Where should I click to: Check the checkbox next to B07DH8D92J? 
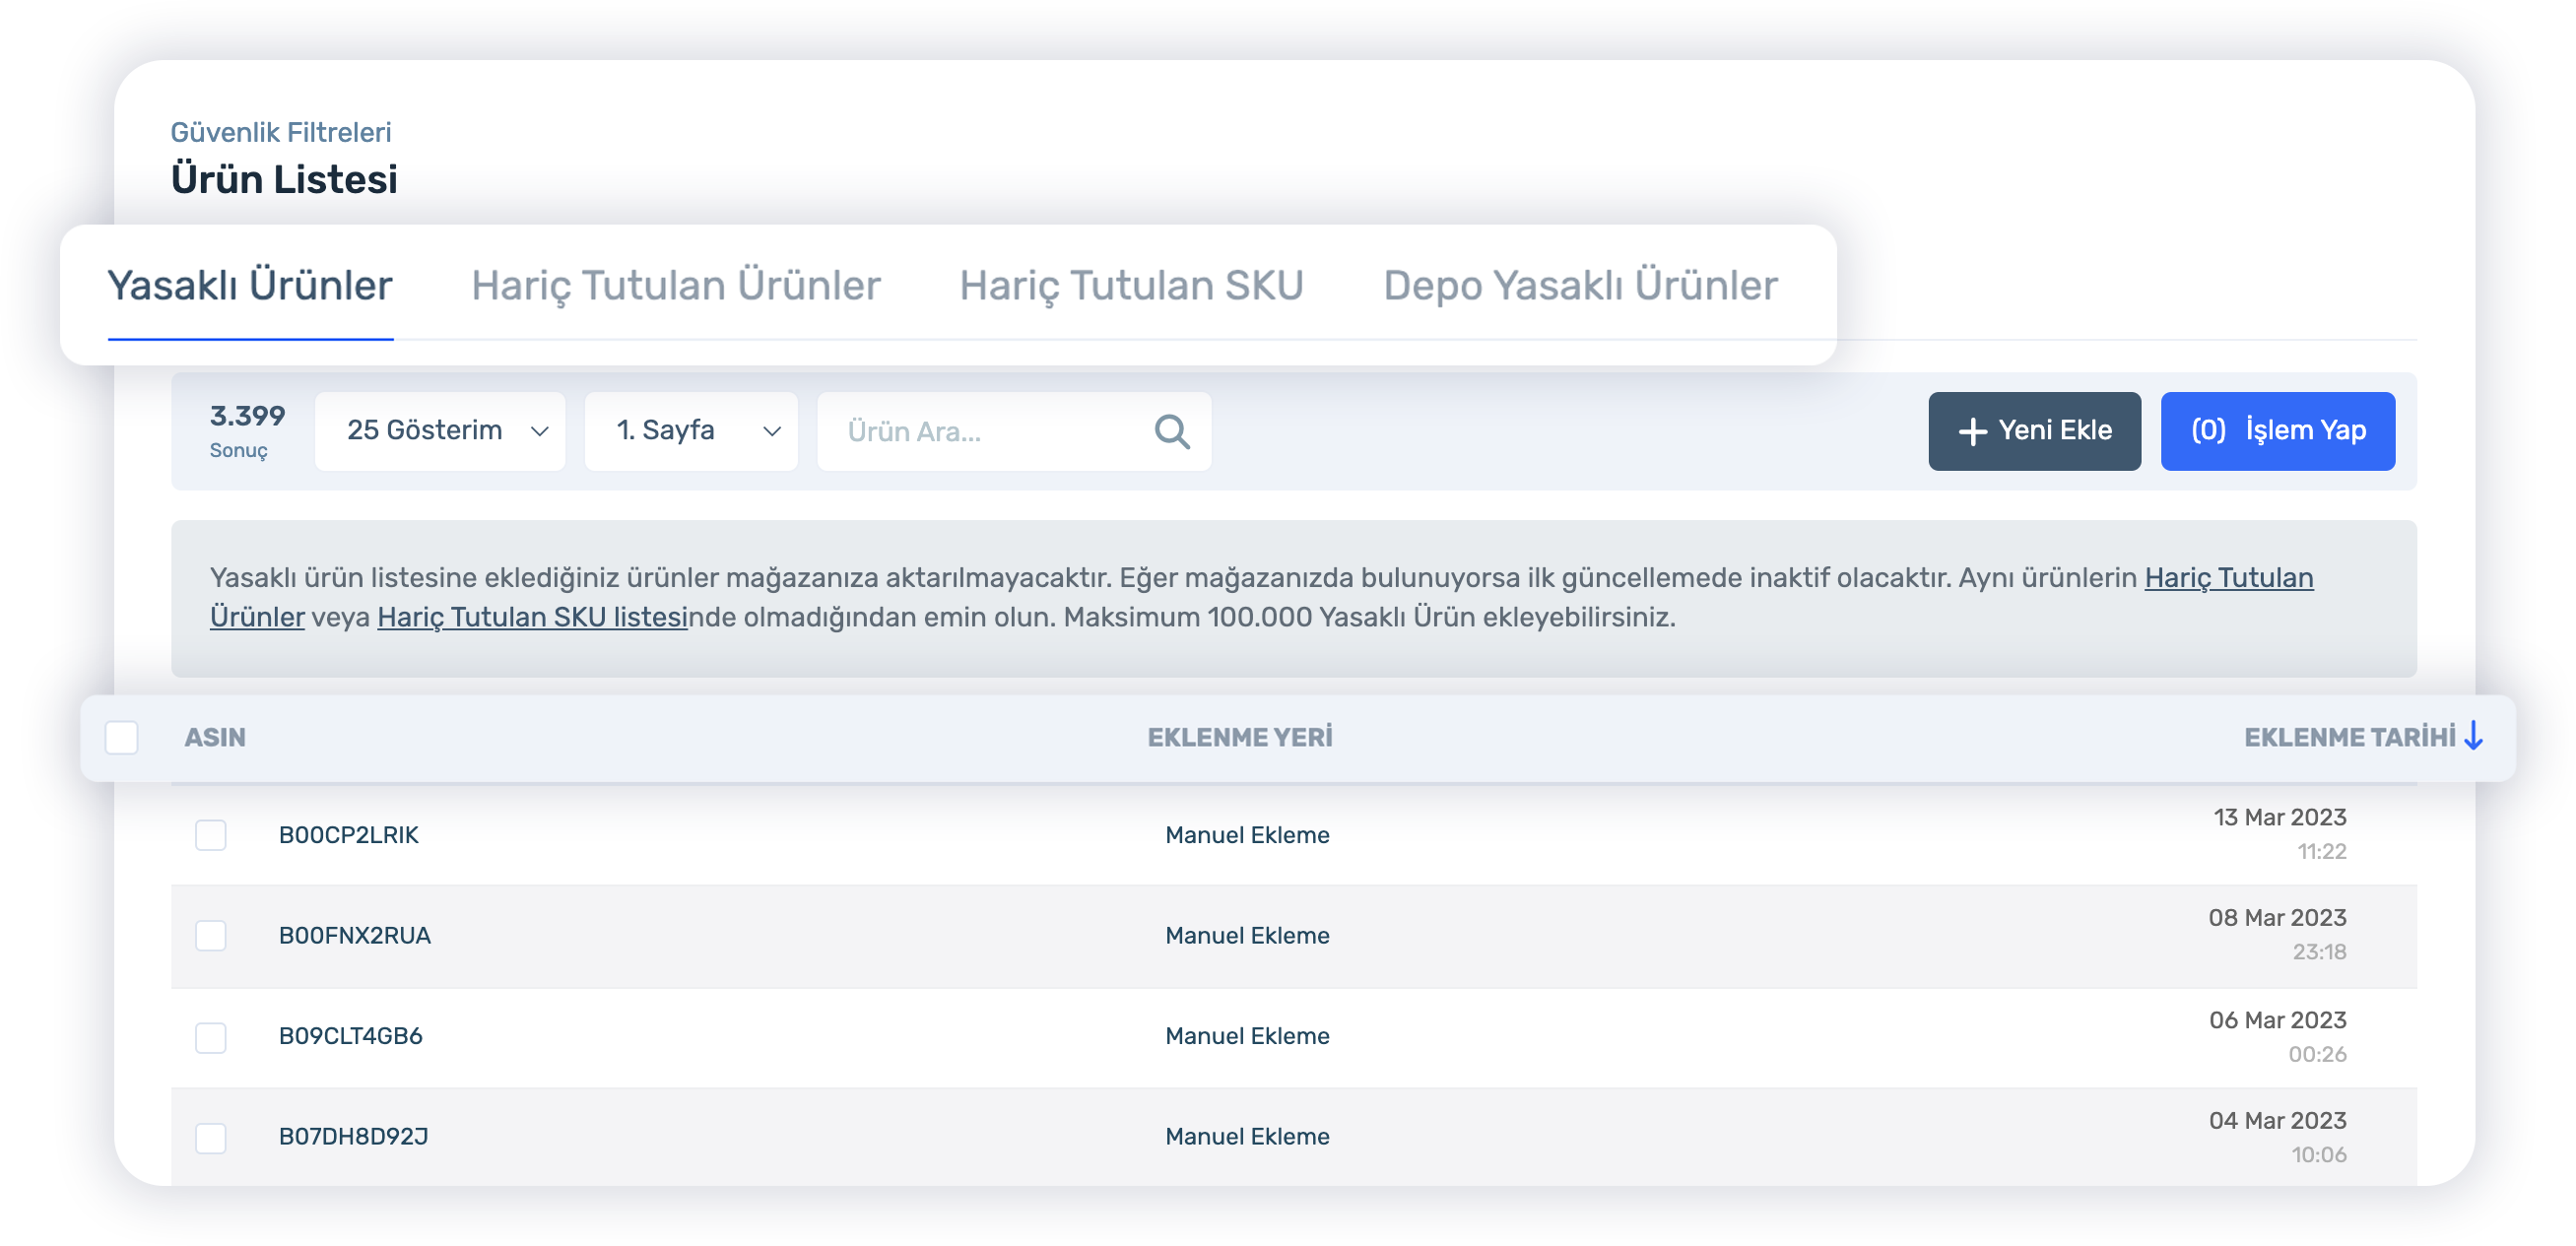pos(210,1137)
